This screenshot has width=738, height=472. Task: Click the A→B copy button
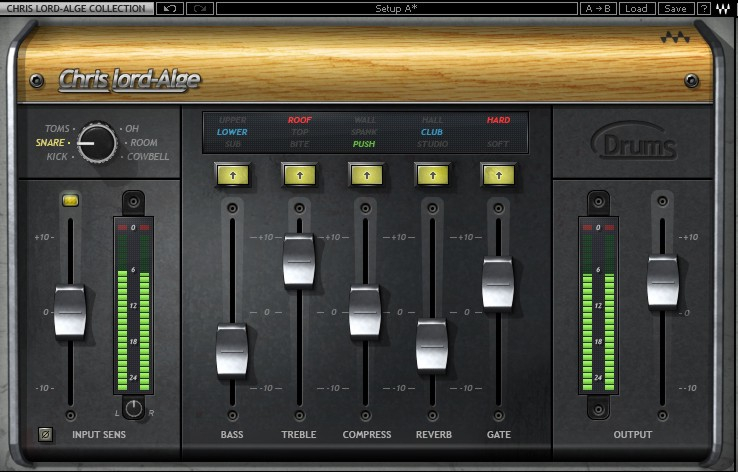(x=597, y=8)
